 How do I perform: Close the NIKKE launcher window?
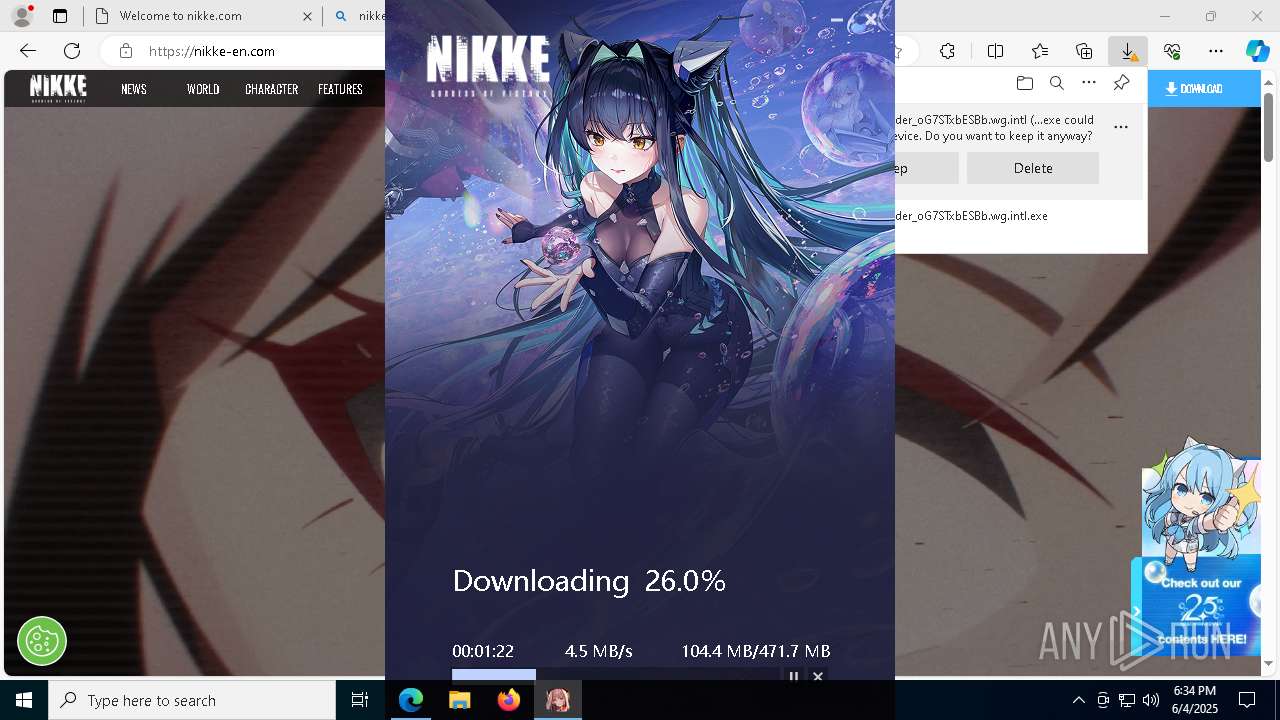(x=871, y=19)
